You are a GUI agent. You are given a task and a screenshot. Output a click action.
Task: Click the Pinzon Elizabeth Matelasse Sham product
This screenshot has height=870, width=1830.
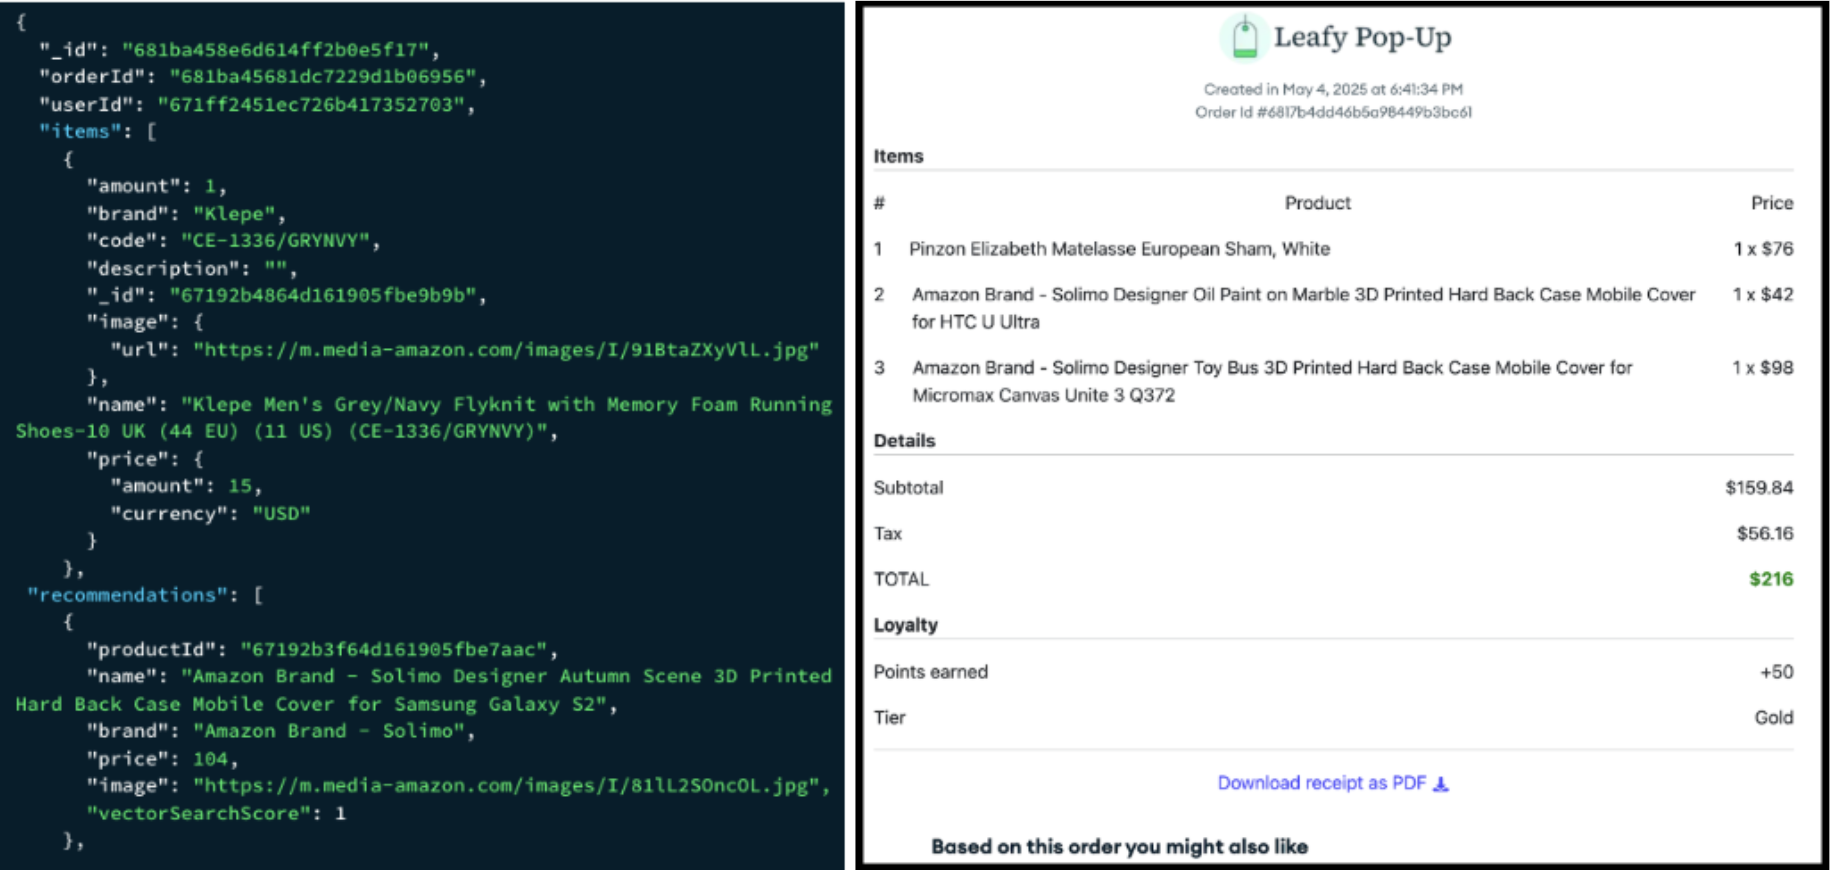coord(1119,249)
